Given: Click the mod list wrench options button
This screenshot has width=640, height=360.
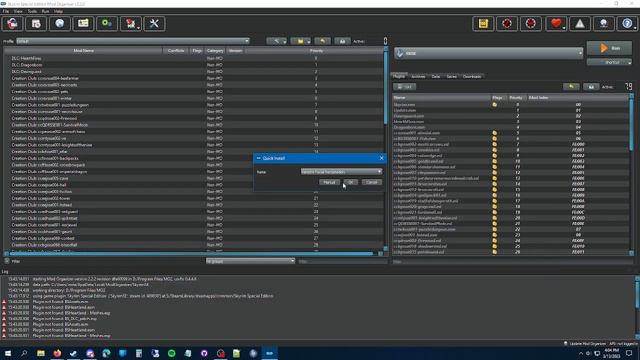Looking at the screenshot, I should point(277,41).
